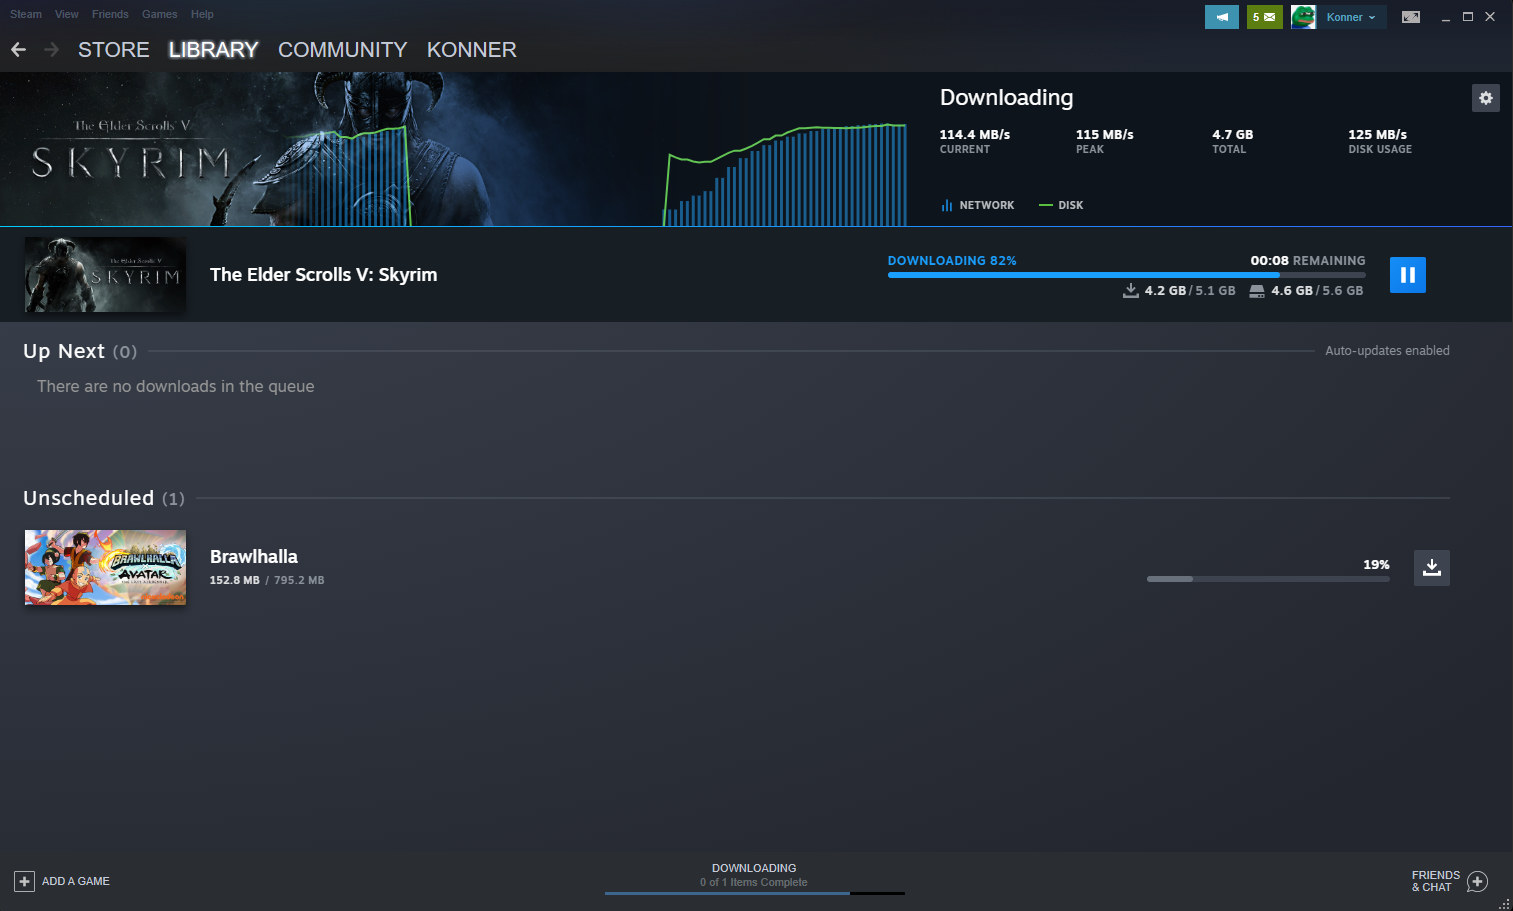Screen dimensions: 1513x911
Task: Open the 5 messages inbox icon
Action: 1264,17
